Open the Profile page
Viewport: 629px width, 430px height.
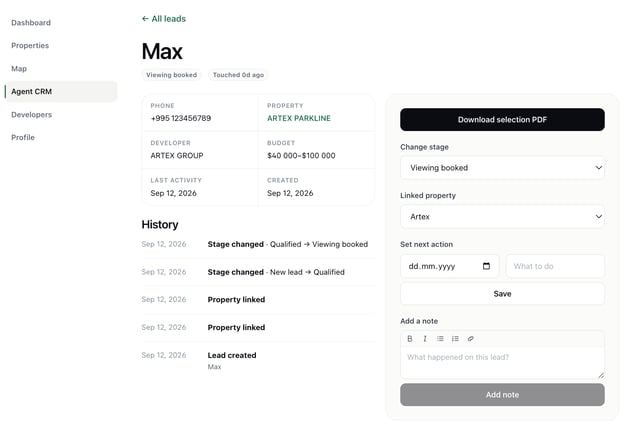point(23,138)
